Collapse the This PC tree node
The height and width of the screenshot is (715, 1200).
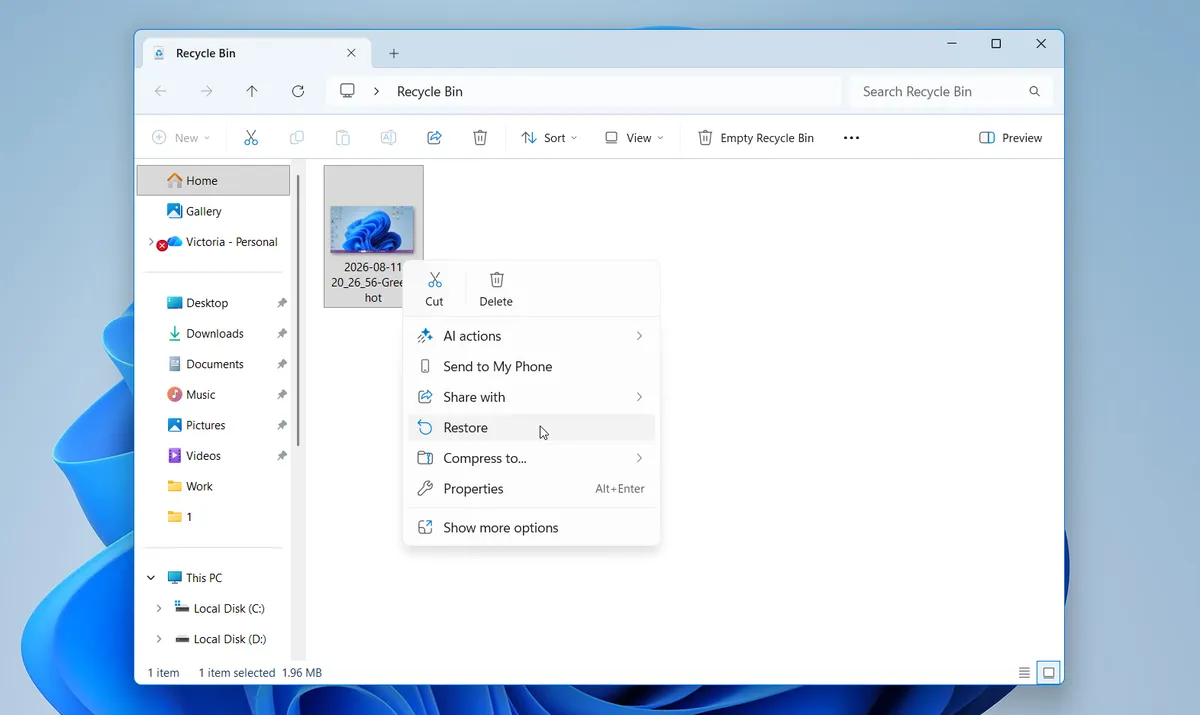(x=151, y=578)
